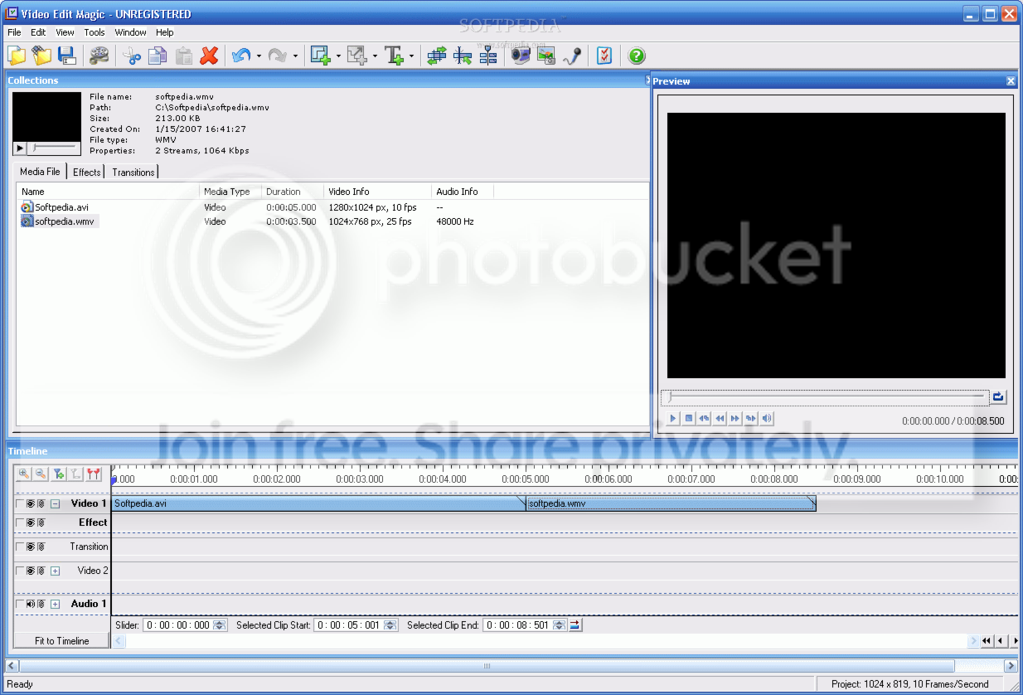Viewport: 1023px width, 695px height.
Task: Save project with floppy disk icon
Action: 67,56
